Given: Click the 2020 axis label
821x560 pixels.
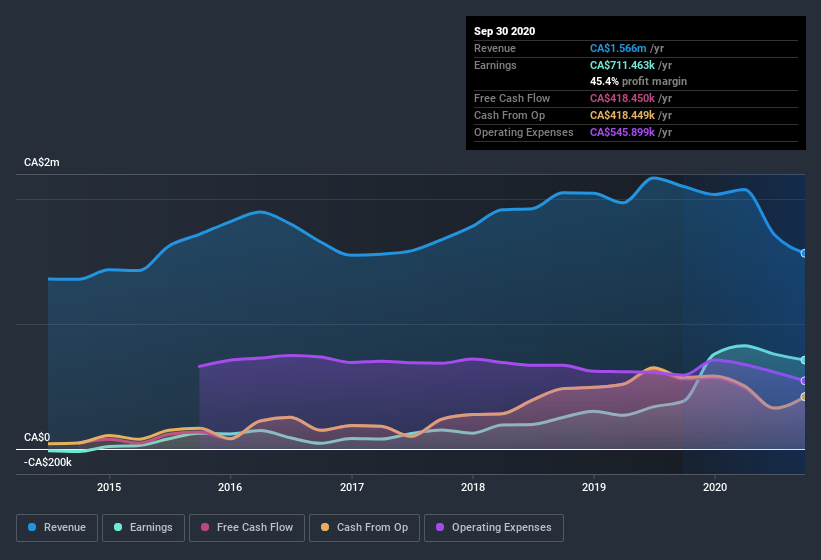Looking at the screenshot, I should pos(715,487).
